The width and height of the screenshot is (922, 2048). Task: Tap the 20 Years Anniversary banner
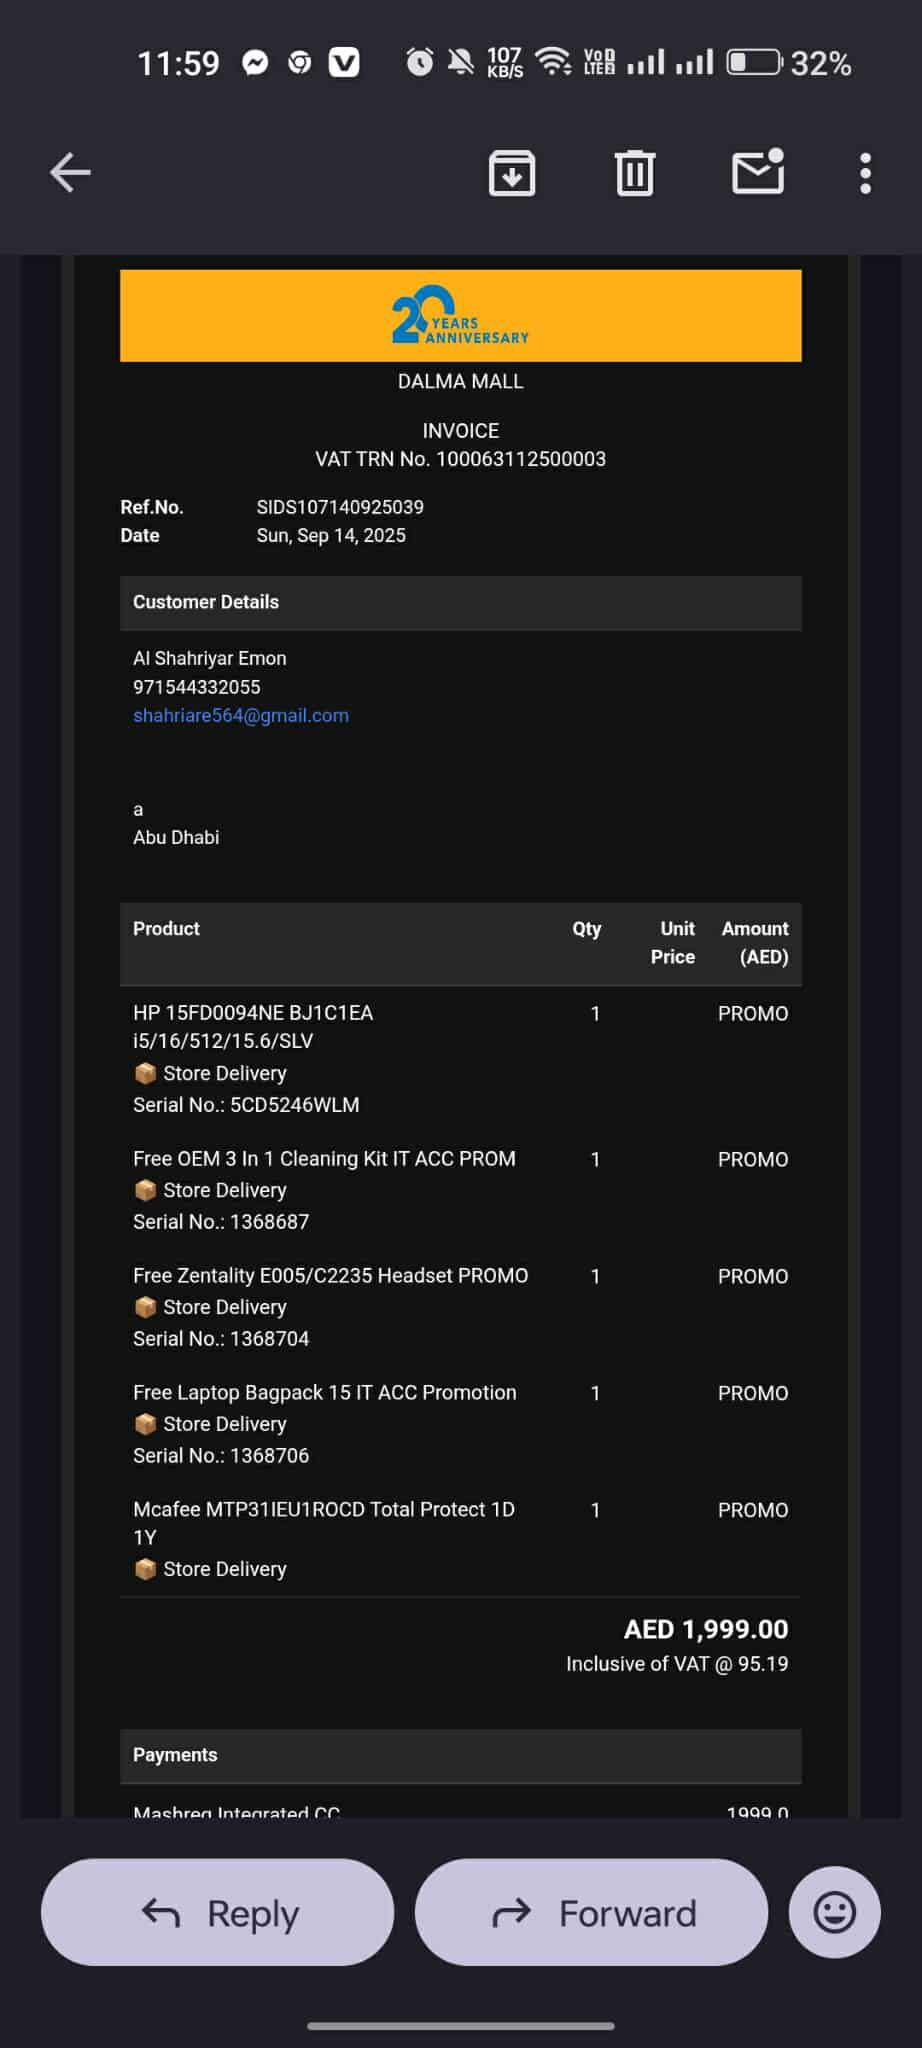(460, 316)
